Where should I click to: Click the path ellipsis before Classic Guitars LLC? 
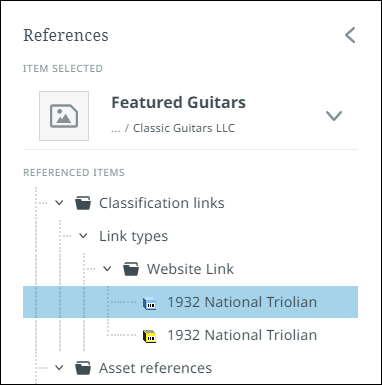click(x=116, y=129)
